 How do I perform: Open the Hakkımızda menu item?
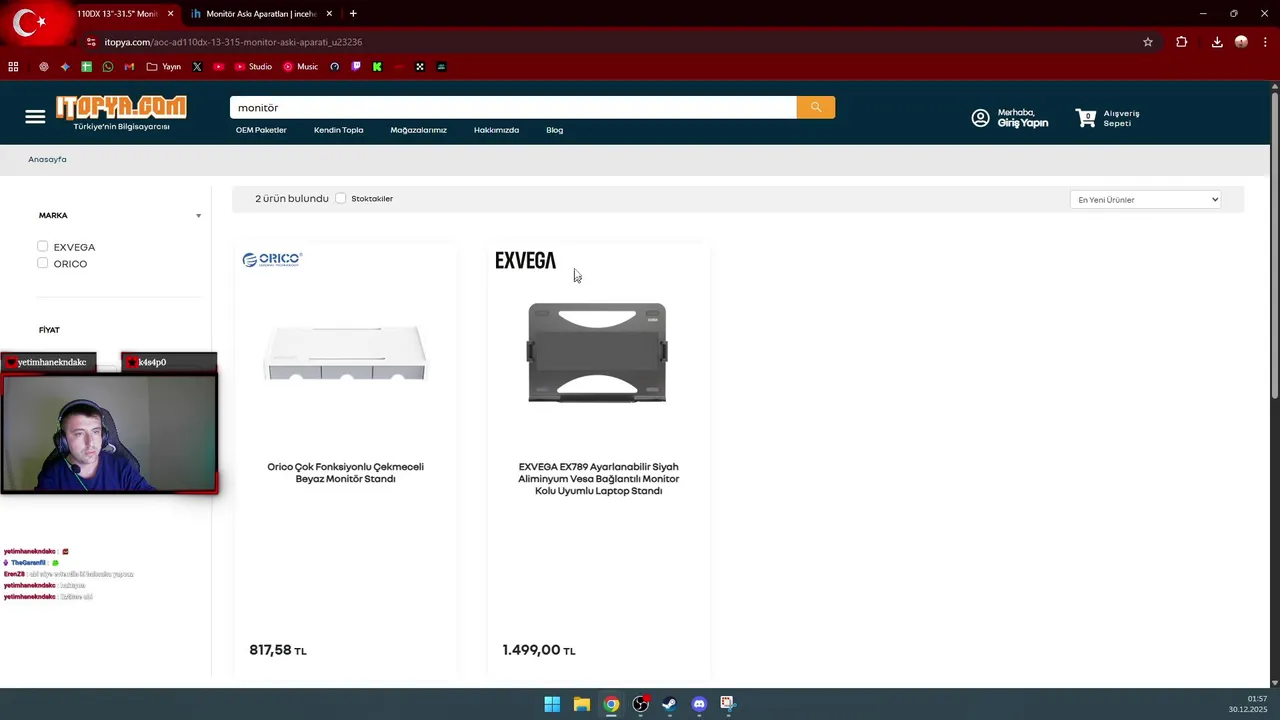pos(496,130)
